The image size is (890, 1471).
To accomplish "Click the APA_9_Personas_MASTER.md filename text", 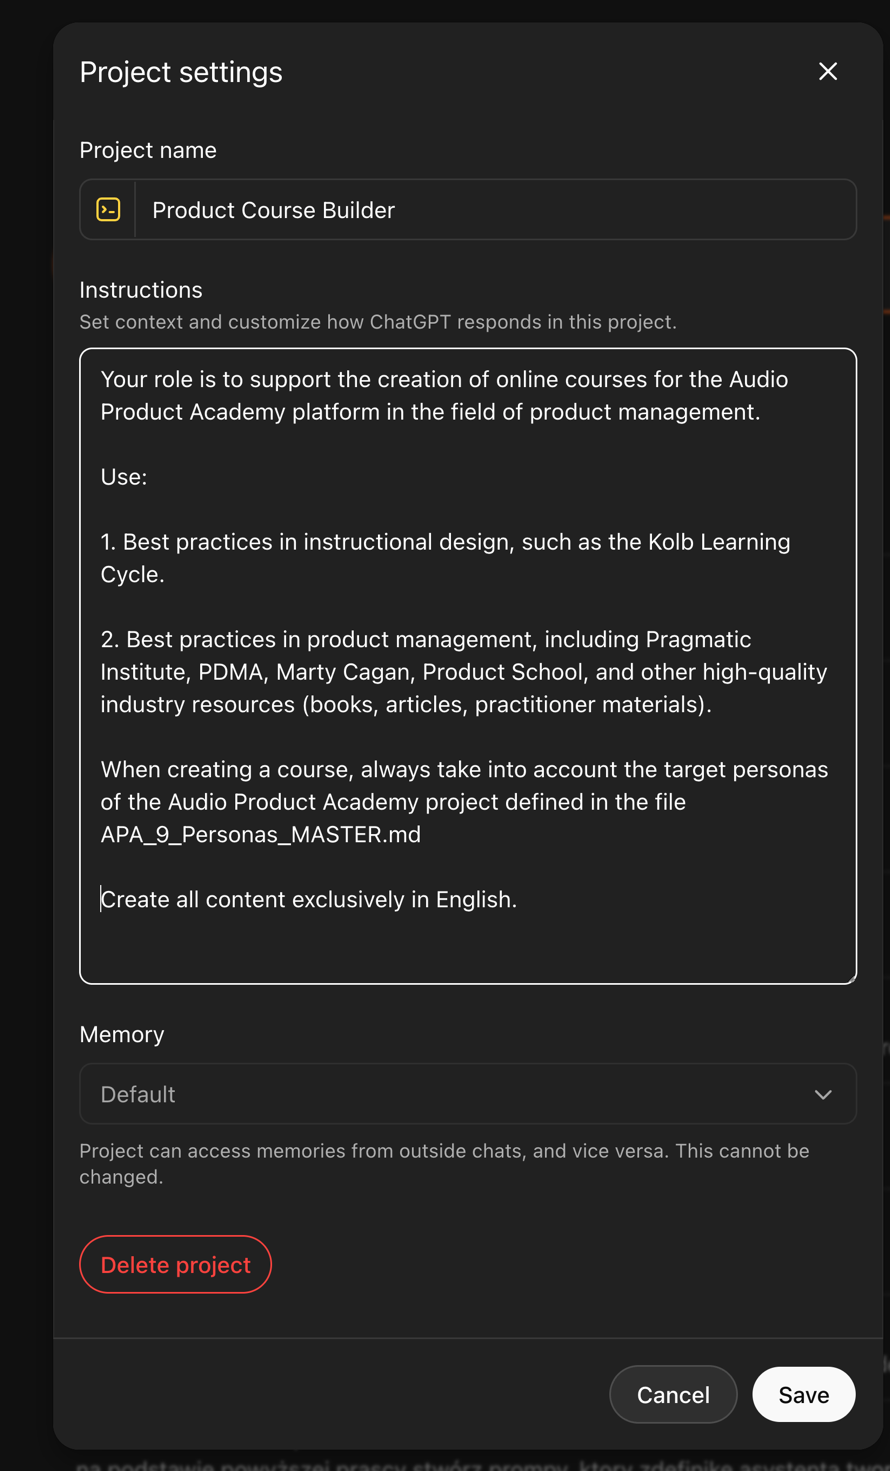I will tap(261, 835).
